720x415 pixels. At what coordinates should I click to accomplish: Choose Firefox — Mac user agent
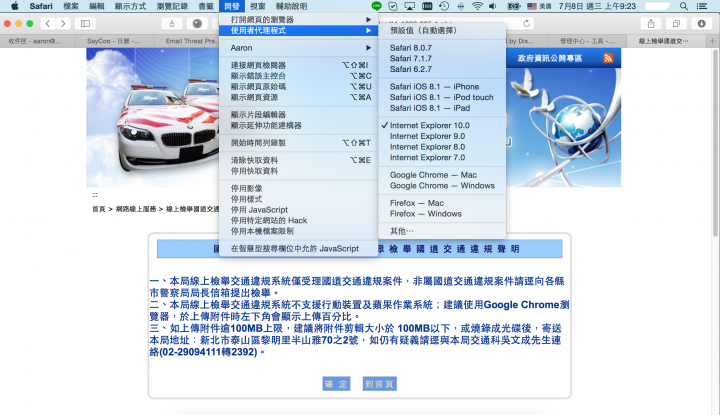442,203
